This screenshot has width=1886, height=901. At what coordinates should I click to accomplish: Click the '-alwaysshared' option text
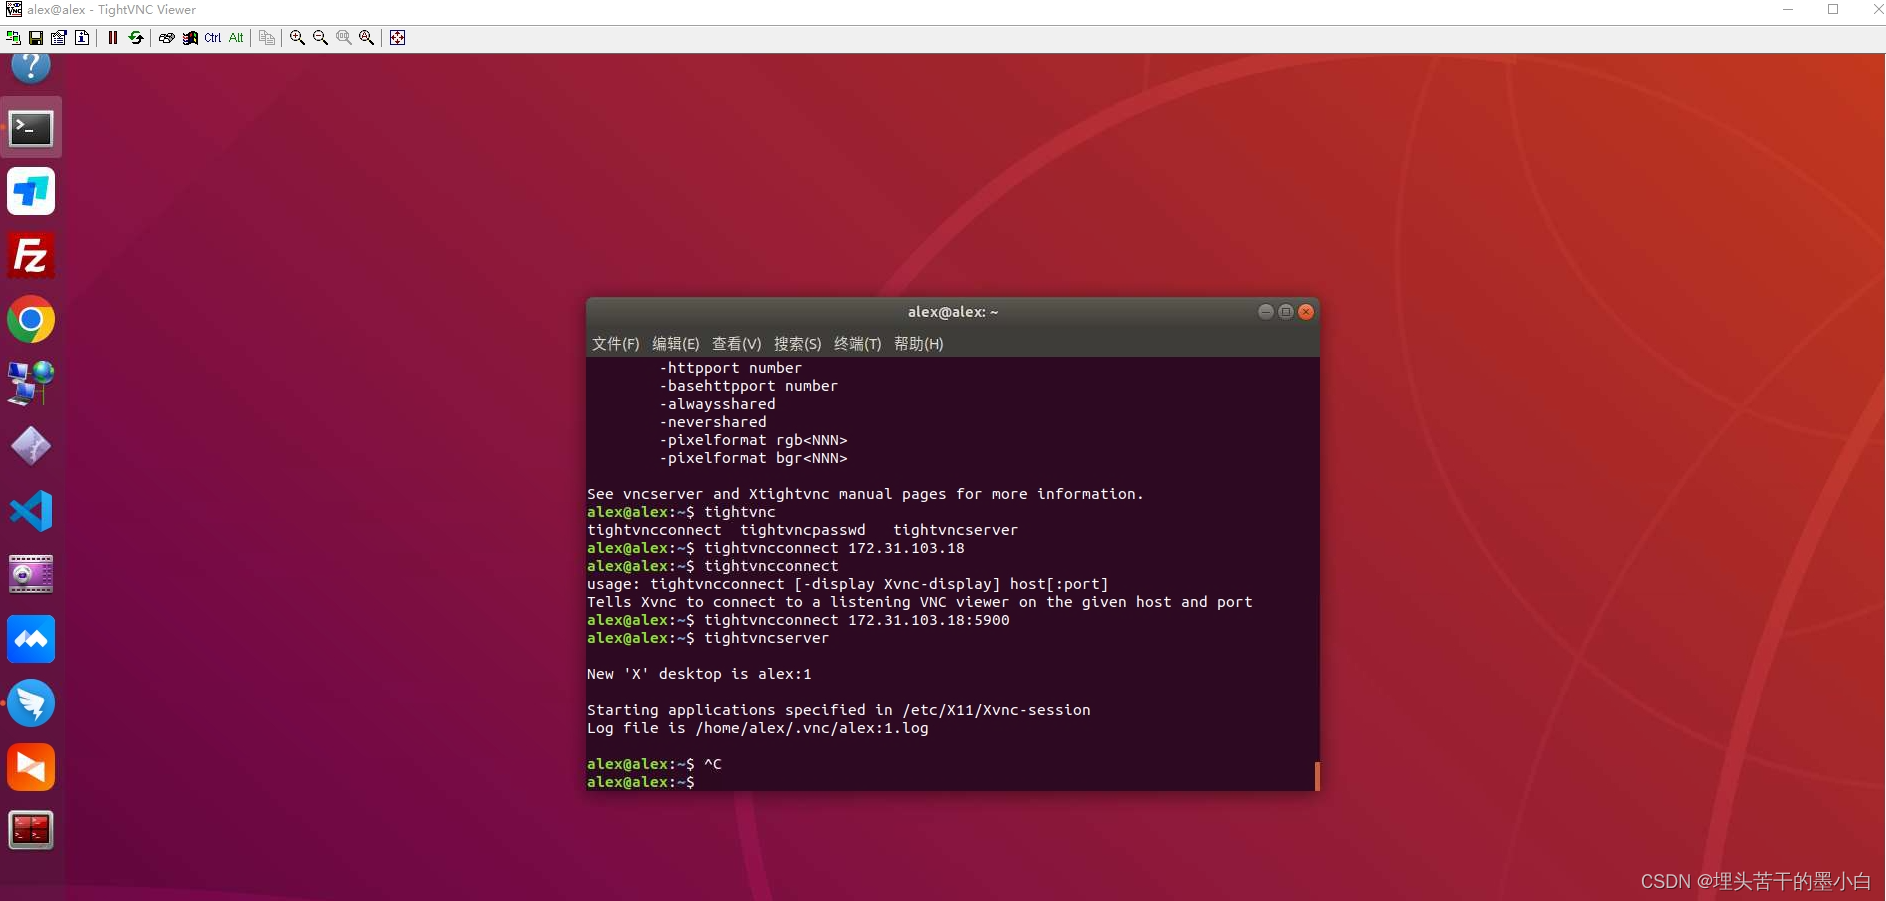(x=717, y=404)
